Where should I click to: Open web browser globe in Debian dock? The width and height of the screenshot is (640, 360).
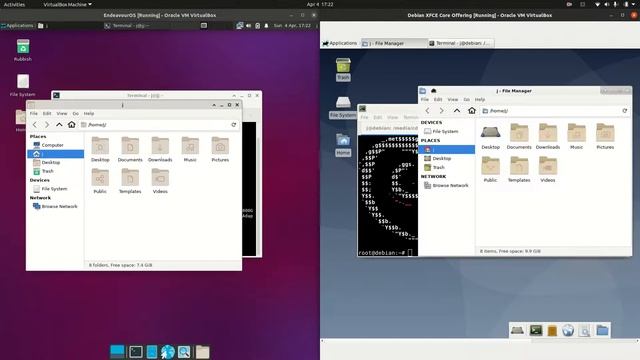pyautogui.click(x=568, y=330)
